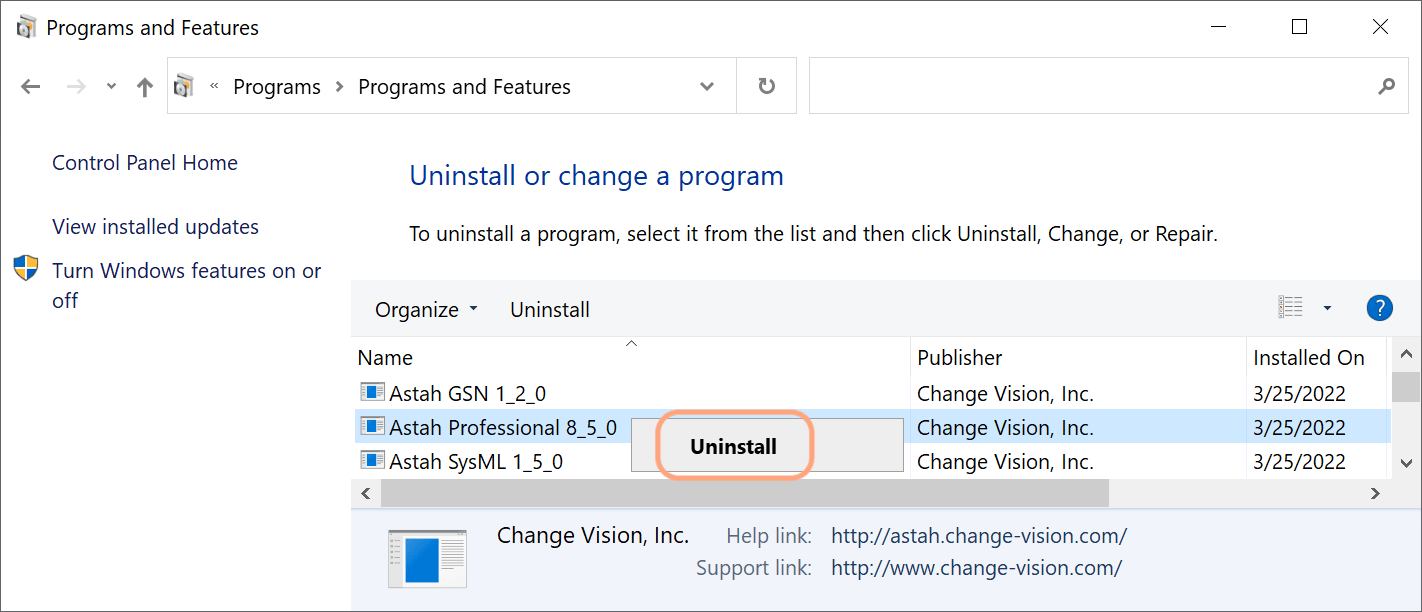Expand the view options dropdown arrow
The width and height of the screenshot is (1422, 612).
(x=1327, y=308)
